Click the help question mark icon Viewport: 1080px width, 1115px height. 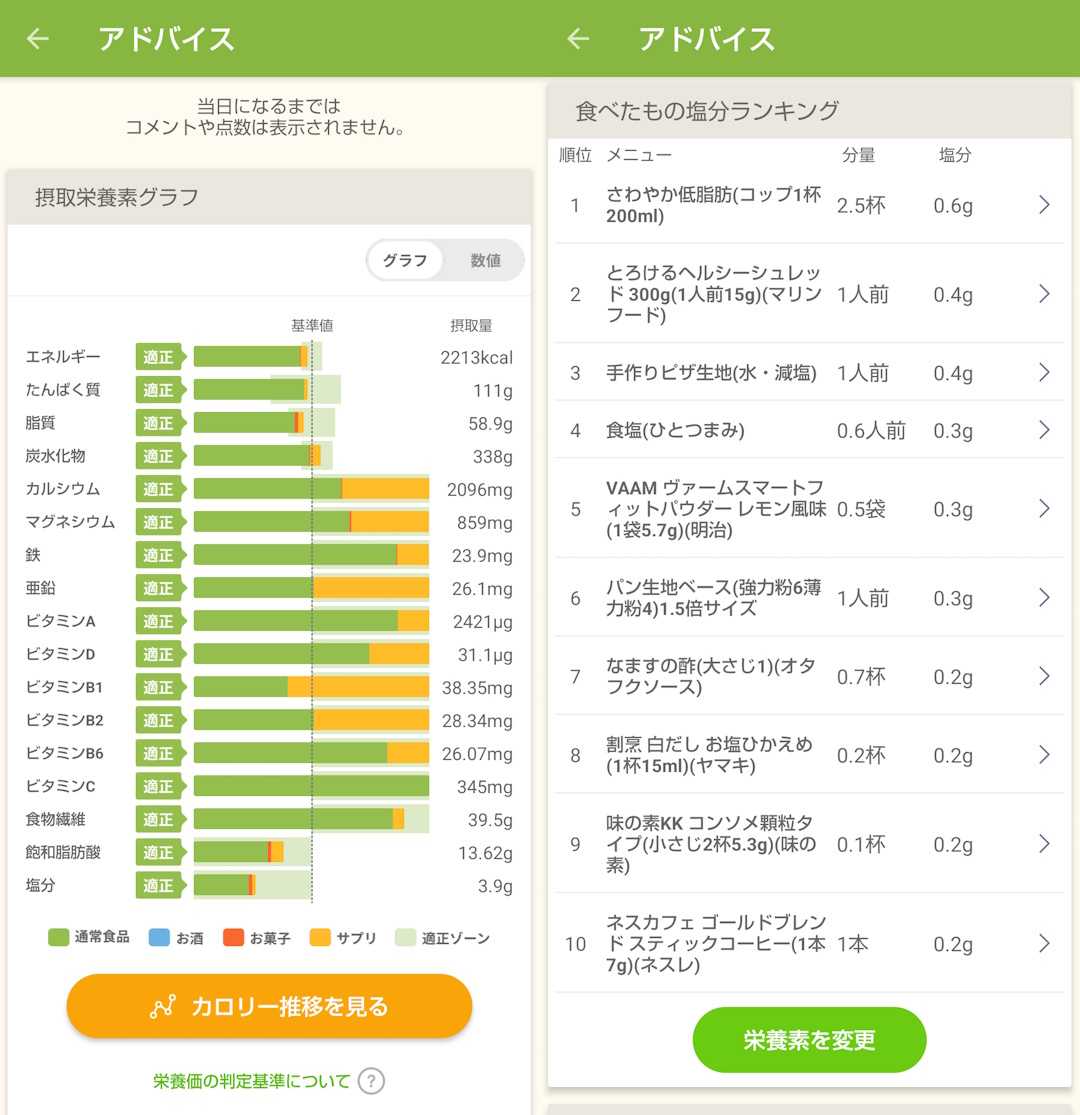click(x=371, y=1081)
